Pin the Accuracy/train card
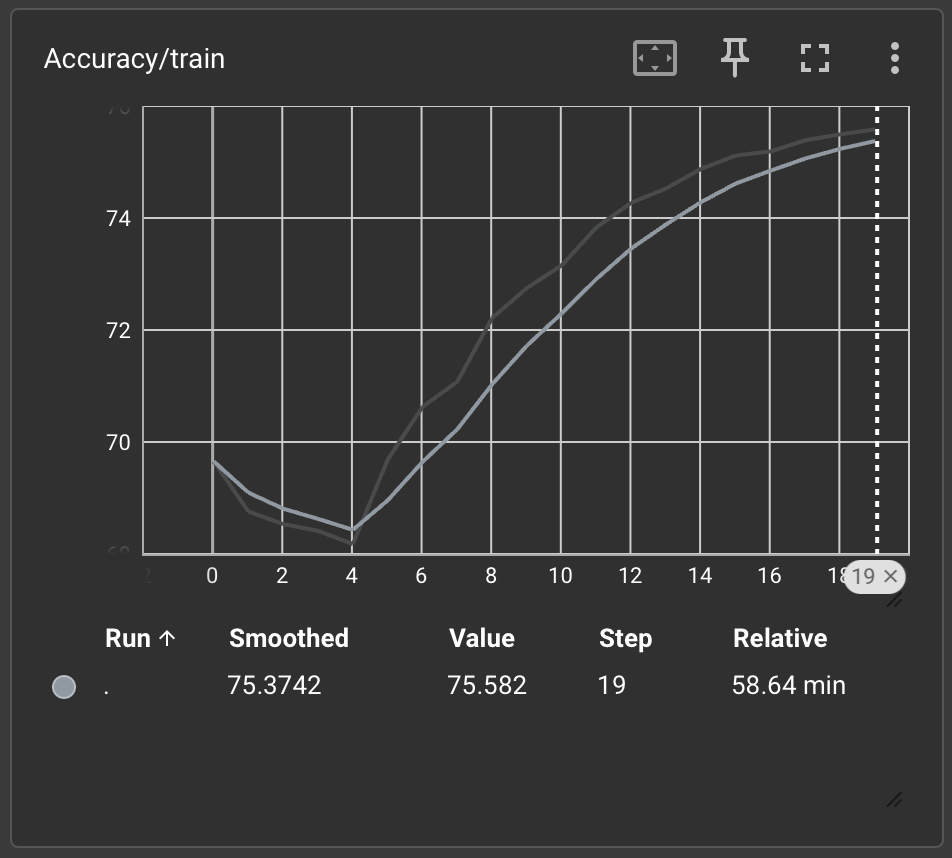 click(734, 58)
